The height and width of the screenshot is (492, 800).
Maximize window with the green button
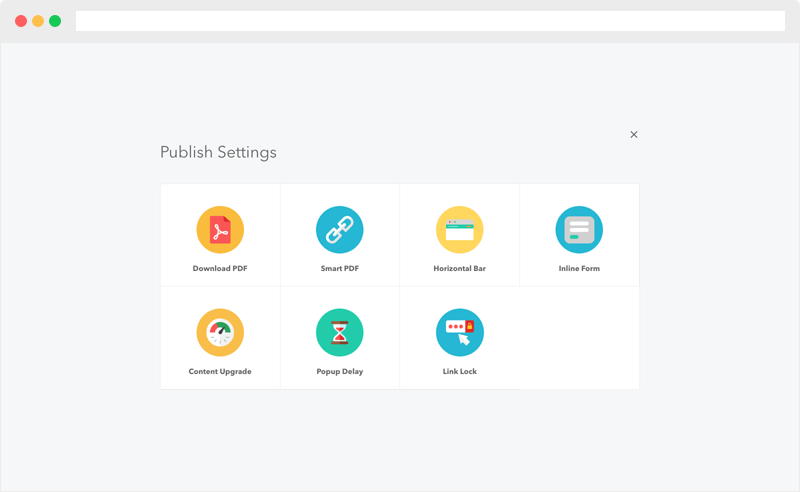[55, 21]
